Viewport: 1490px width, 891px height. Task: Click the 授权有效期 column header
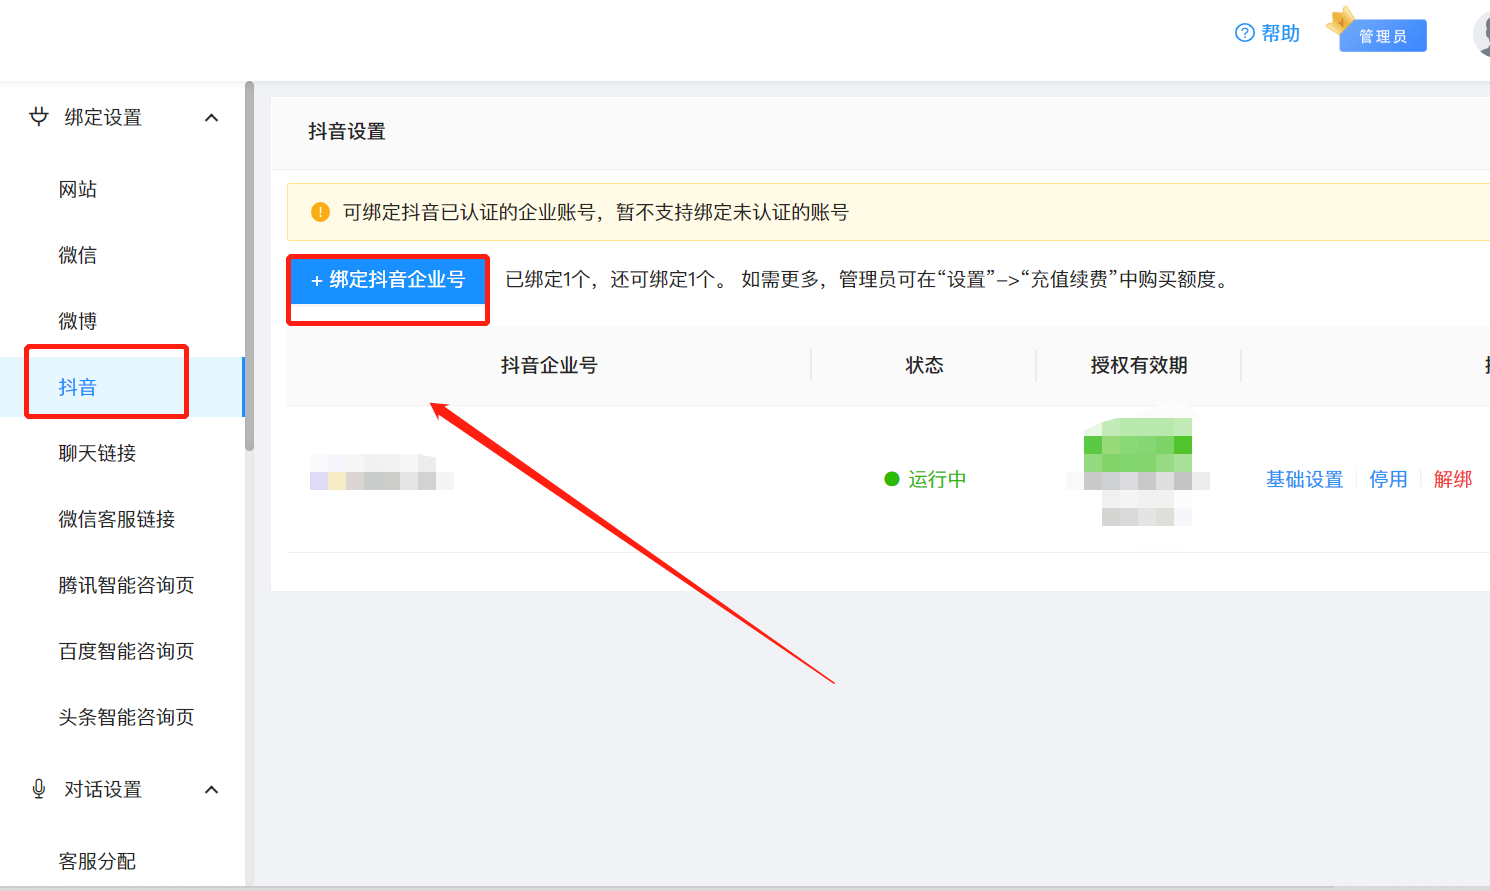(x=1139, y=365)
